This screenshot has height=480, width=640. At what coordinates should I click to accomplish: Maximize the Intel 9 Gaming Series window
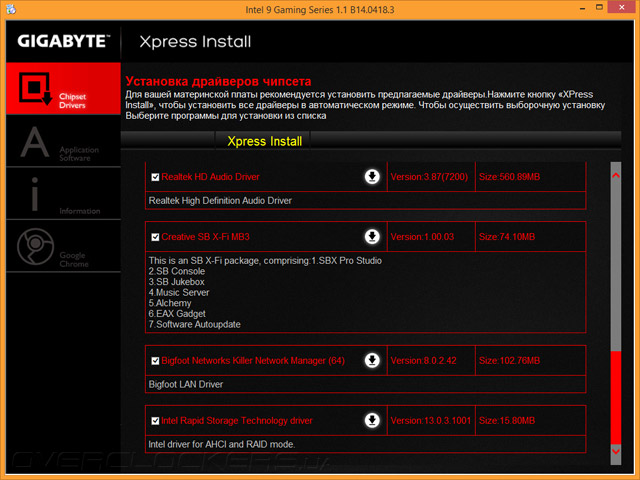click(x=599, y=7)
